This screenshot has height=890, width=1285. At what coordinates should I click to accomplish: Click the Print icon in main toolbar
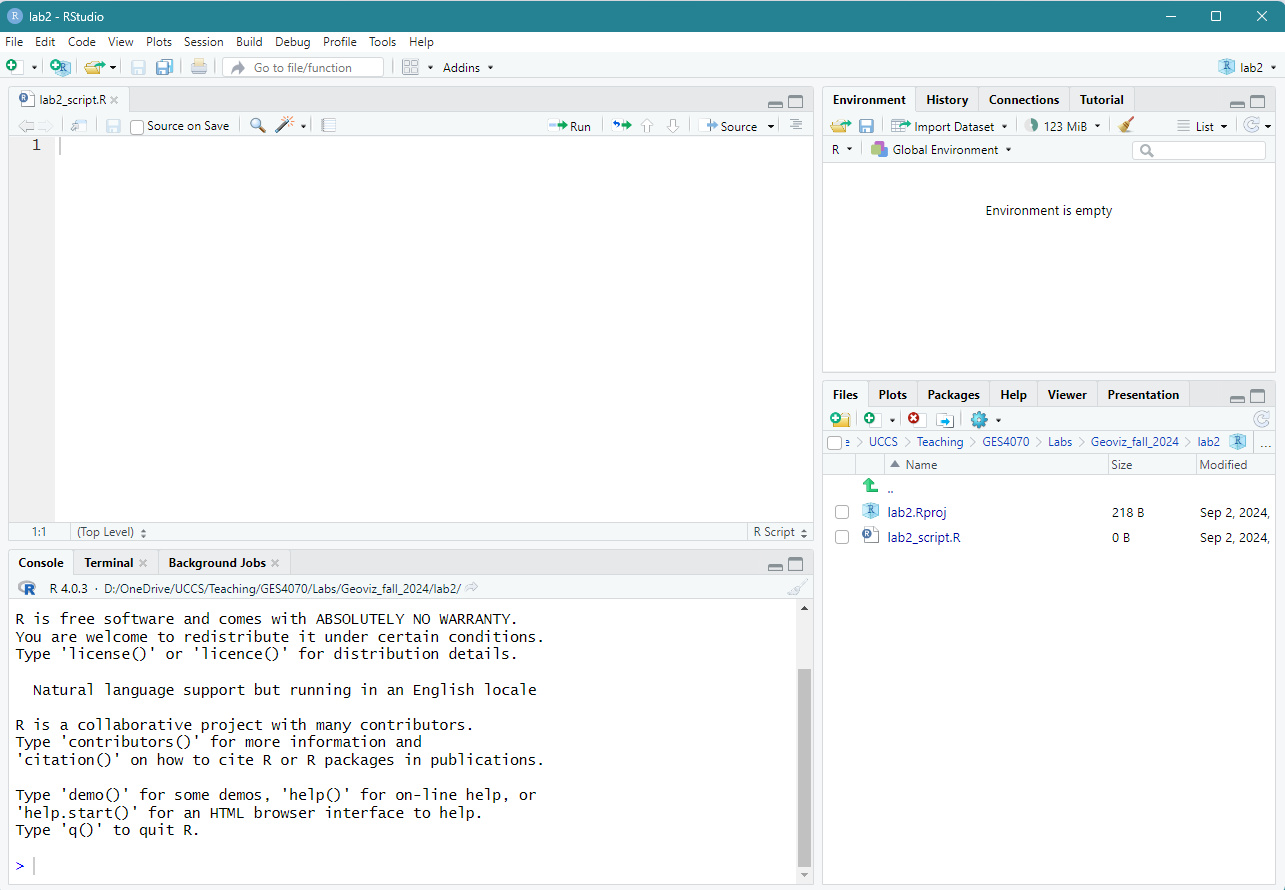199,67
